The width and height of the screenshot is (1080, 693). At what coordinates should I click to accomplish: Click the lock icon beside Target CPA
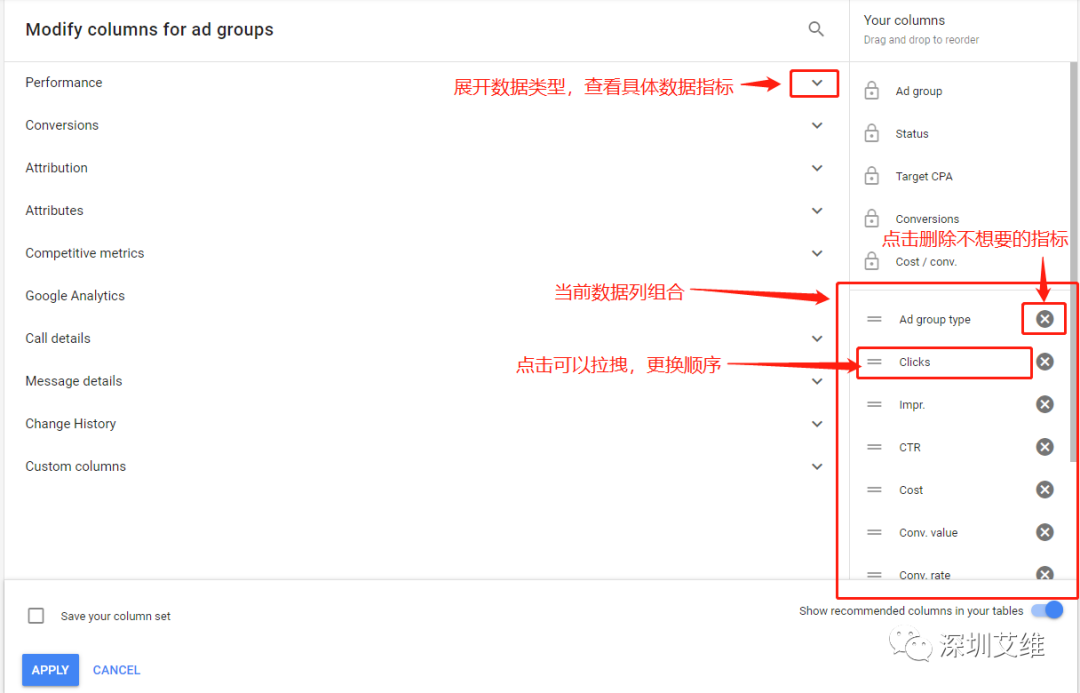[871, 176]
